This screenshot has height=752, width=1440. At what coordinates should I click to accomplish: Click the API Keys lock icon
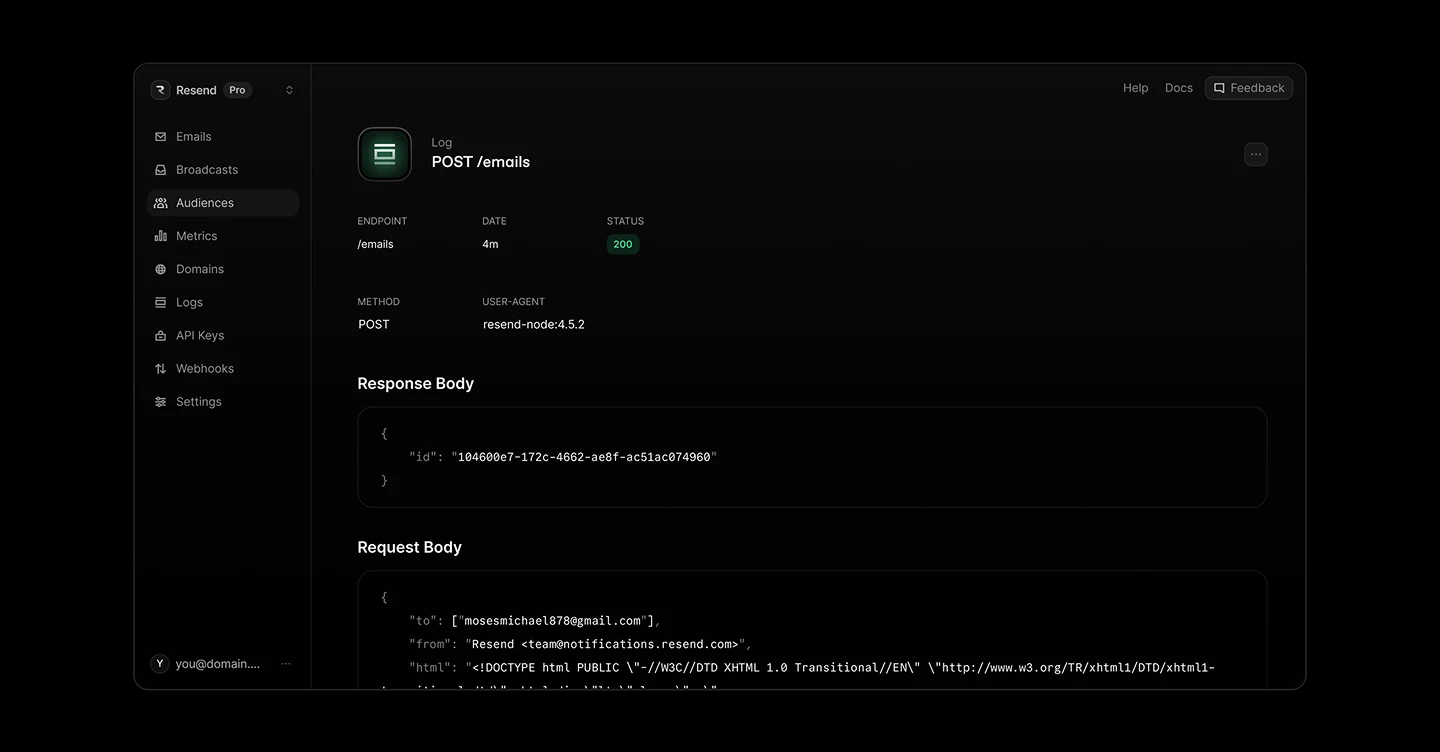tap(160, 336)
